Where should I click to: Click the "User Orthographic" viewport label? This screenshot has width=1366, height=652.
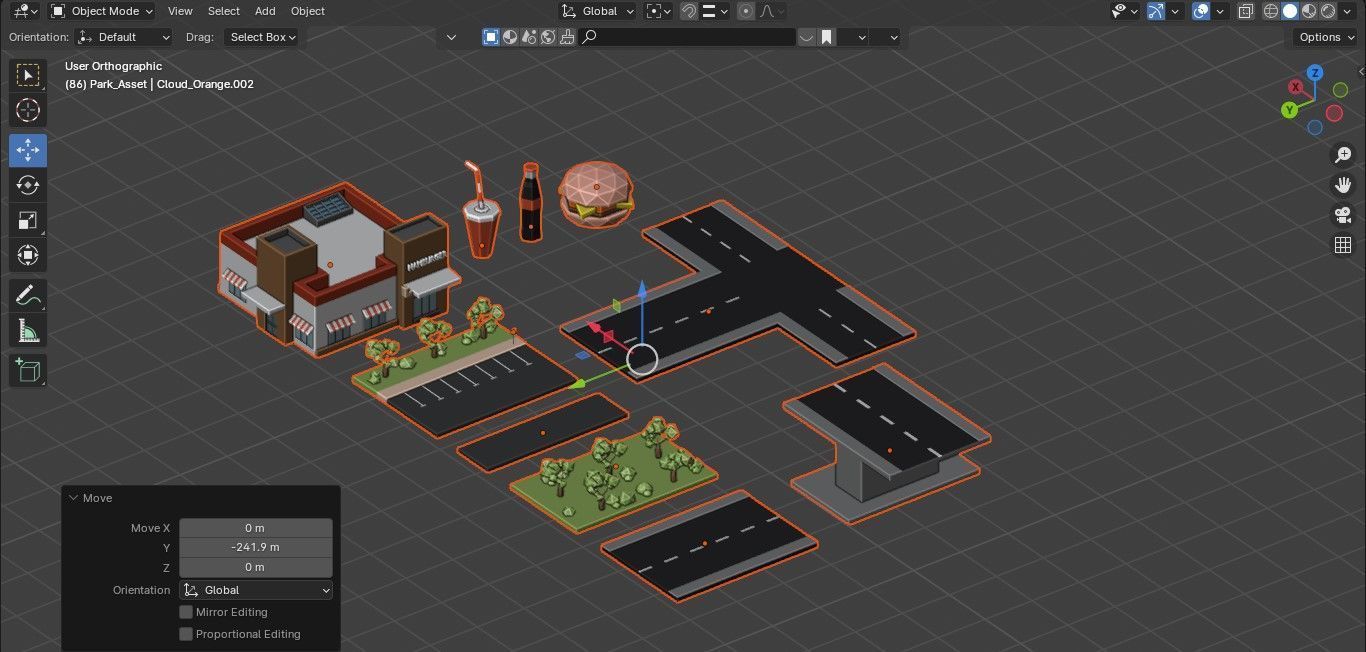coord(113,66)
